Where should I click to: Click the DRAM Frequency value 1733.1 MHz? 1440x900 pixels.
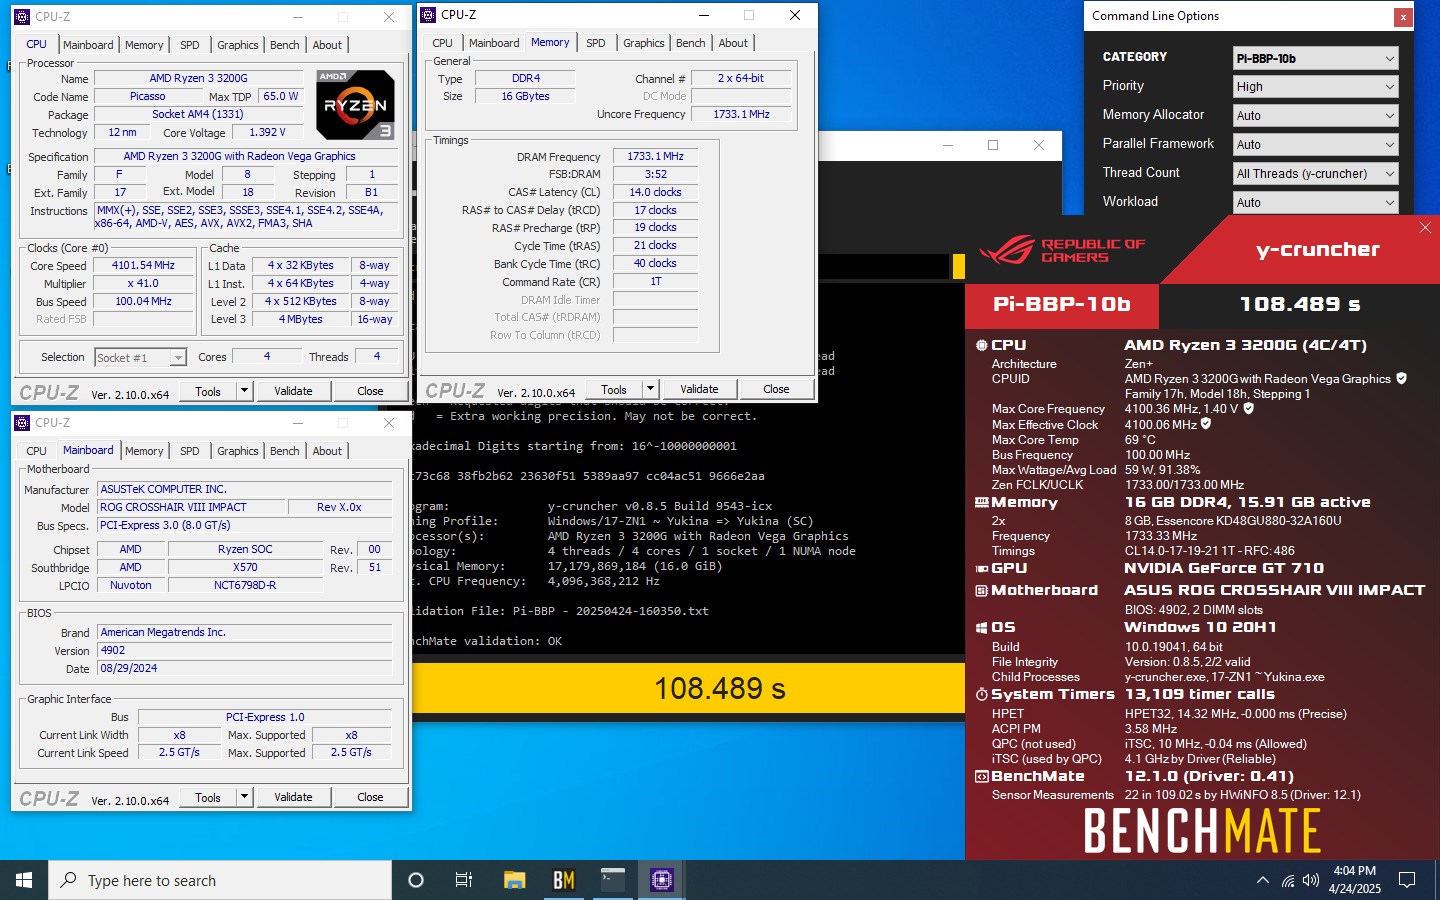coord(655,156)
